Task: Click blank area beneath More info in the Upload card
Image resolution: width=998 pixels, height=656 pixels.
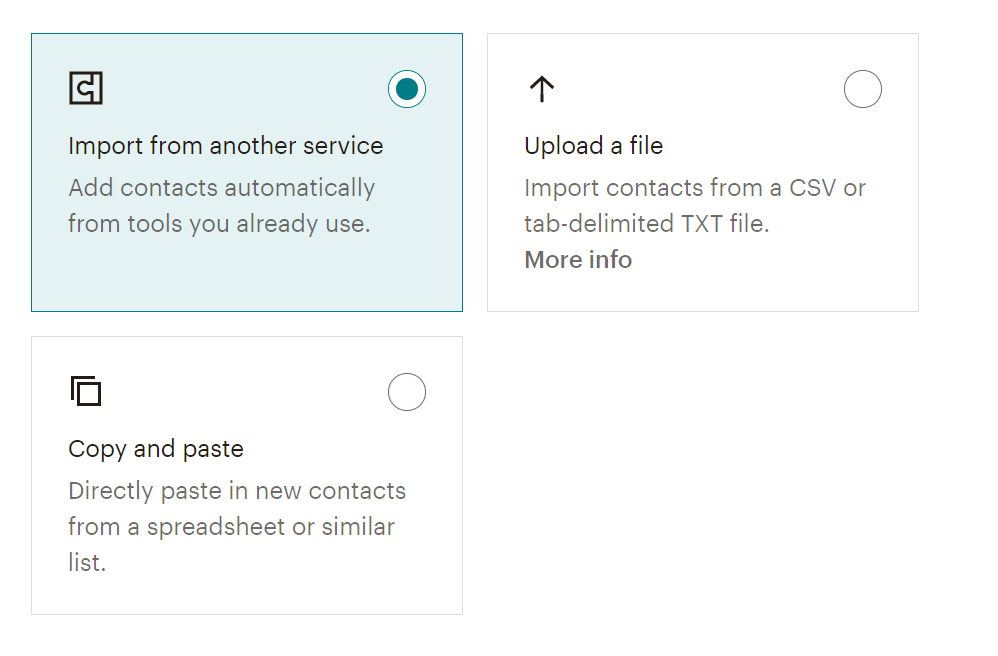Action: (x=703, y=291)
